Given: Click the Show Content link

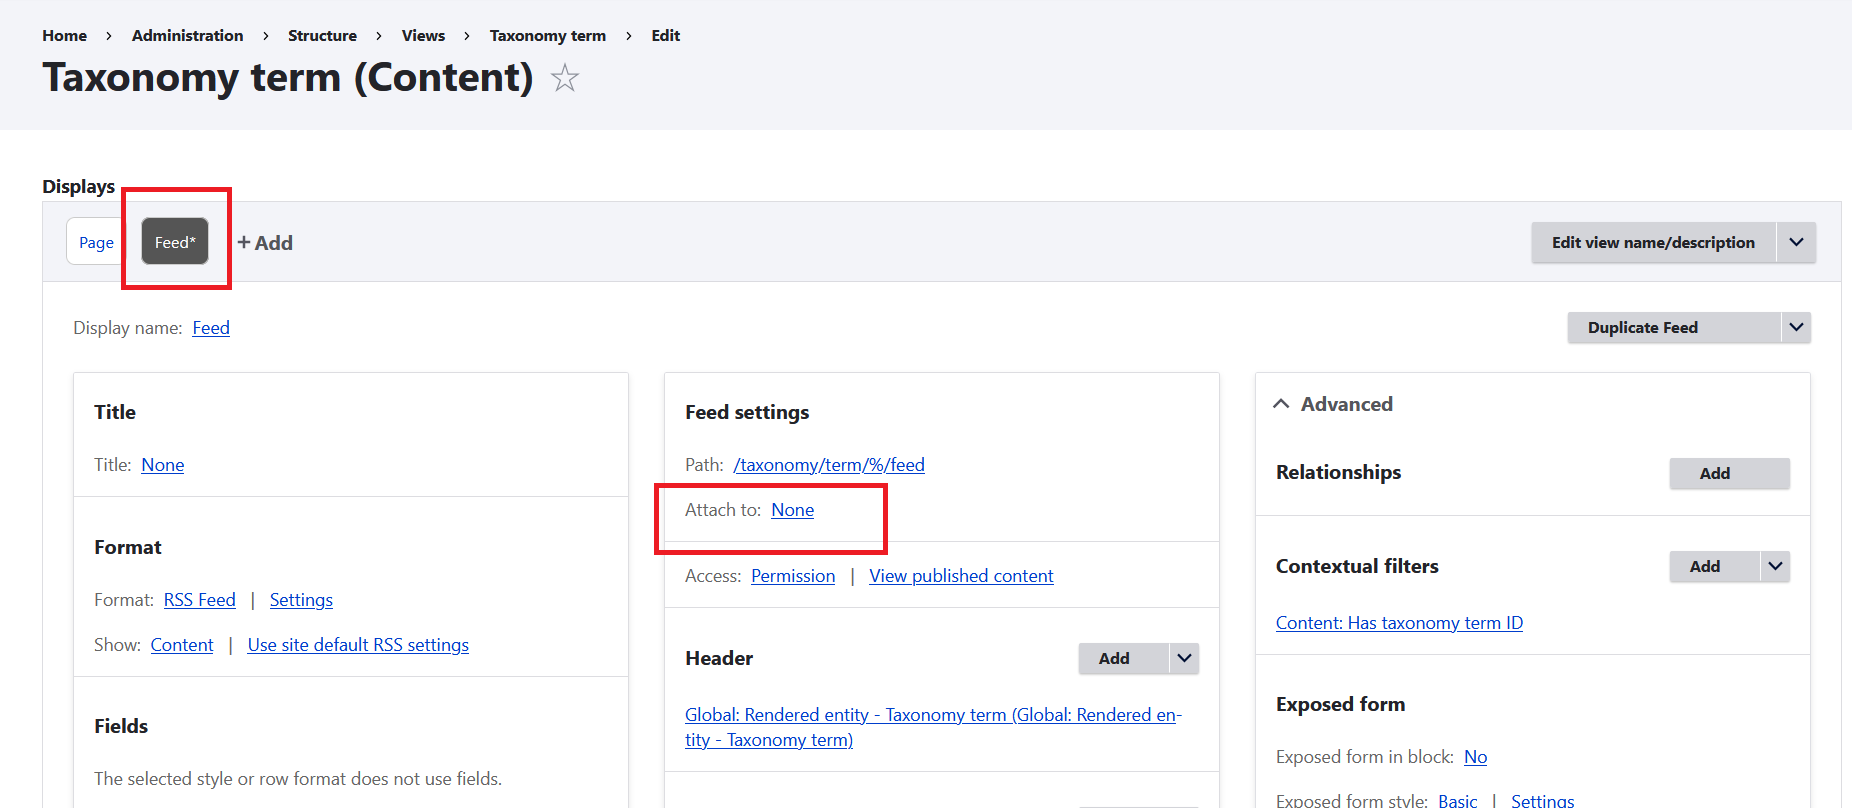Looking at the screenshot, I should coord(182,645).
